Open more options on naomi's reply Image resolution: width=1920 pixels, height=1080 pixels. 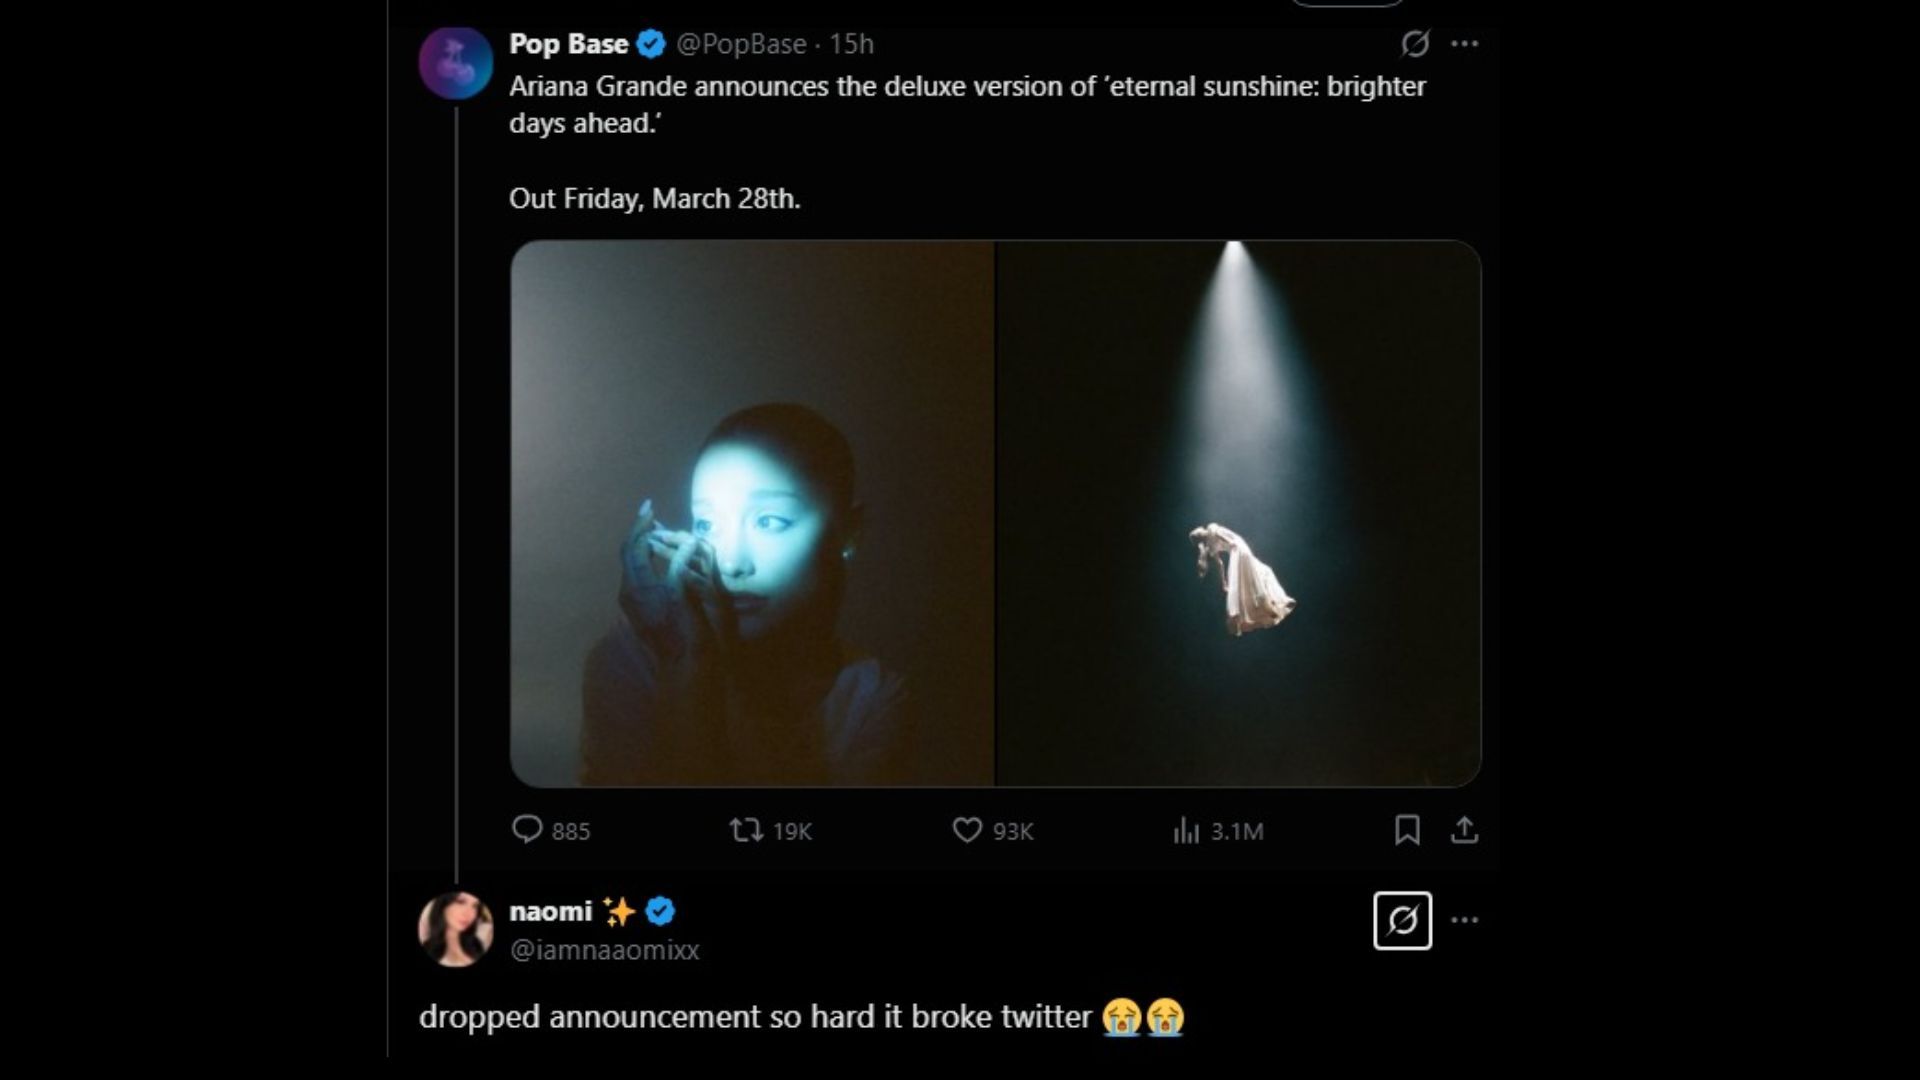[1464, 920]
